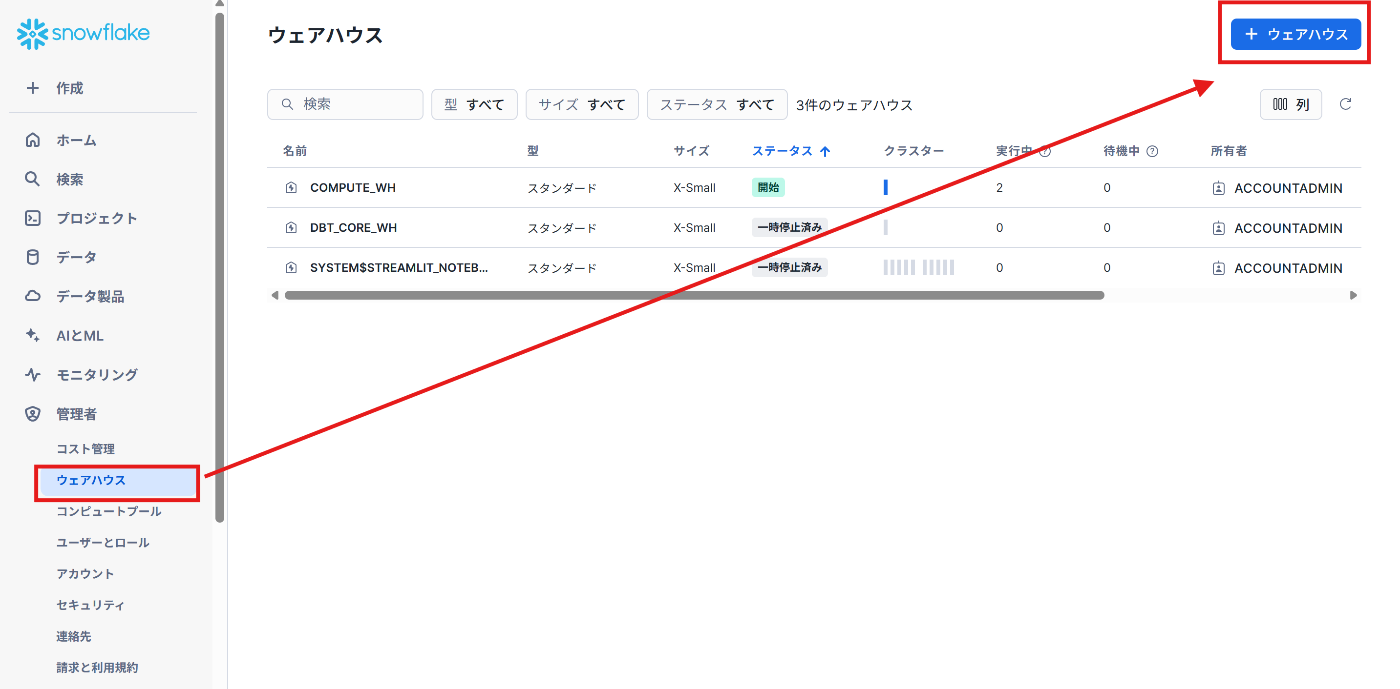Open コスト管理 under 管理者
The height and width of the screenshot is (689, 1400).
click(x=86, y=449)
